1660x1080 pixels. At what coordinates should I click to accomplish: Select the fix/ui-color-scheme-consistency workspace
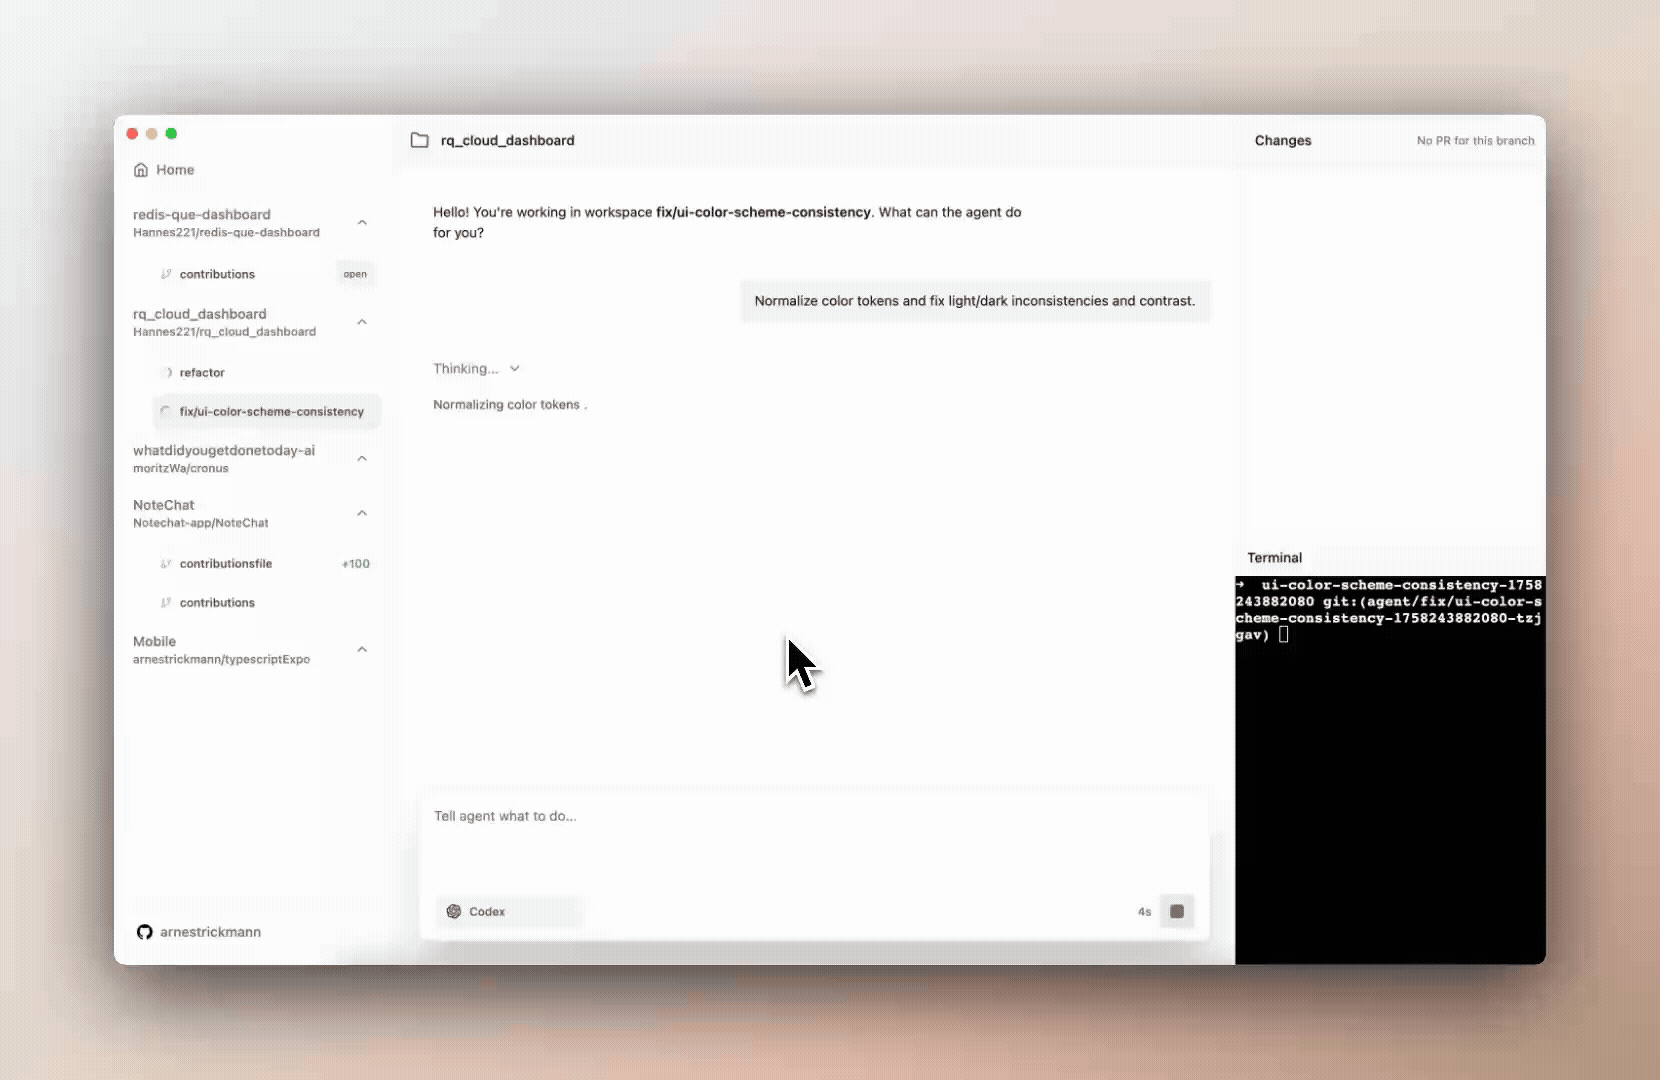tap(271, 412)
